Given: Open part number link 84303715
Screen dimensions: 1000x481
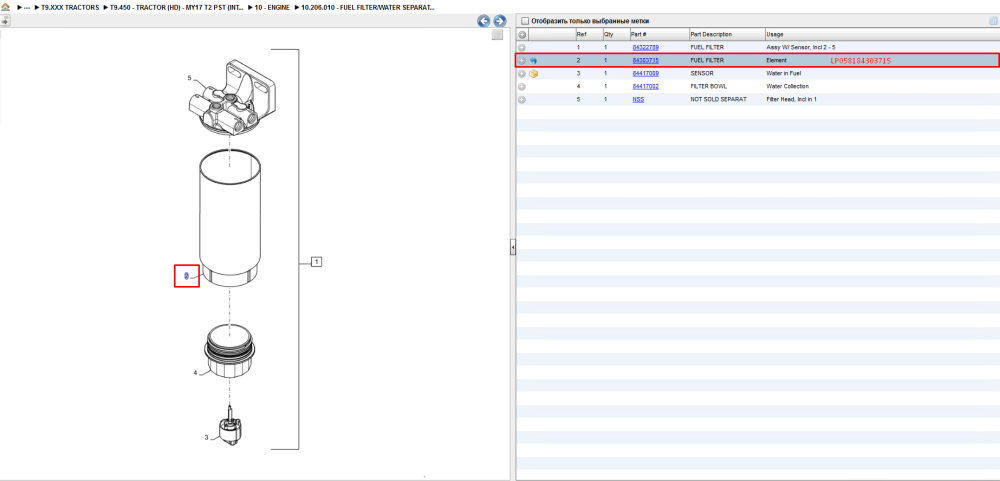Looking at the screenshot, I should [x=645, y=61].
